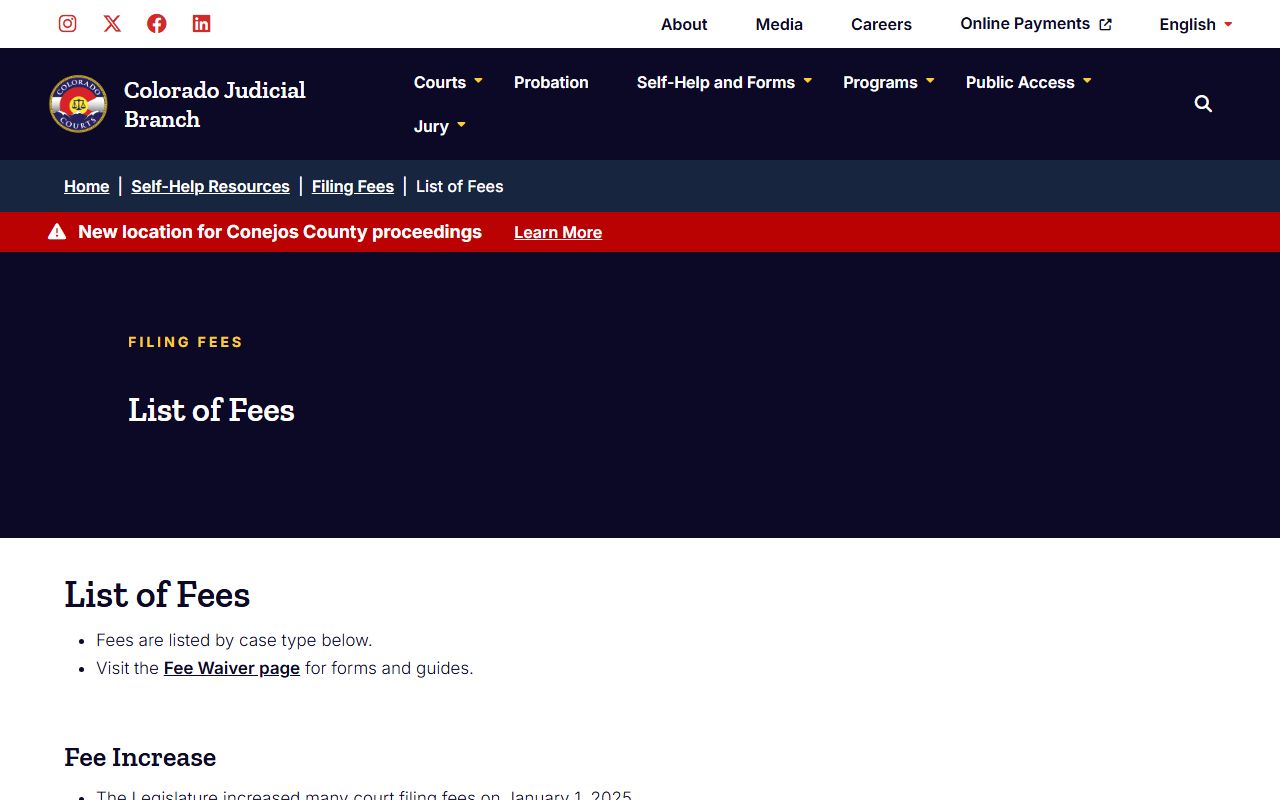This screenshot has height=800, width=1280.
Task: Open the Fee Waiver page link
Action: click(232, 668)
